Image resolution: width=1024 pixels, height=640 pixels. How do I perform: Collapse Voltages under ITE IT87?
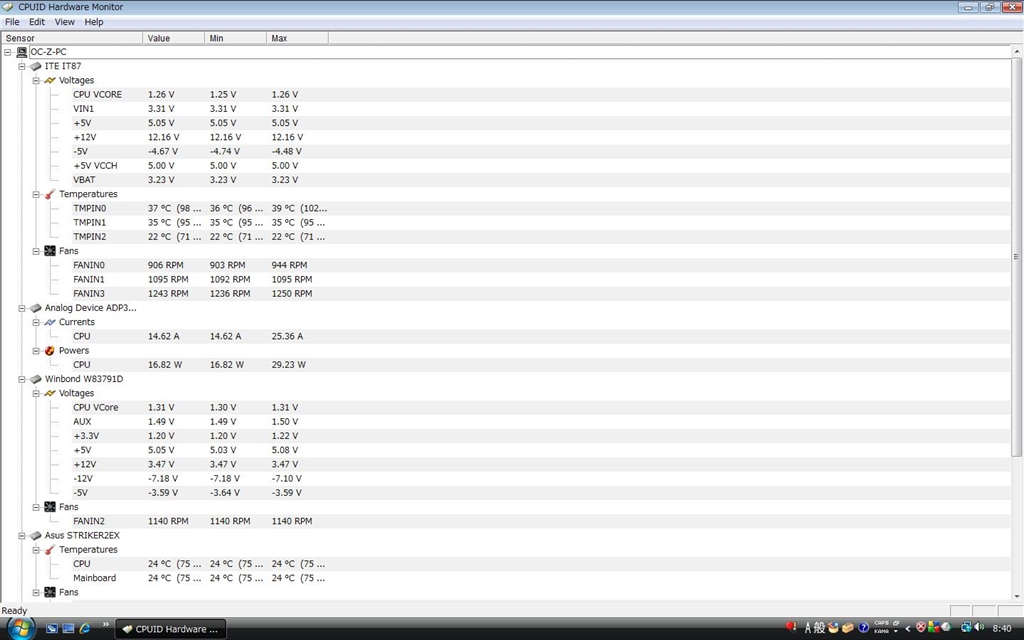tap(36, 81)
